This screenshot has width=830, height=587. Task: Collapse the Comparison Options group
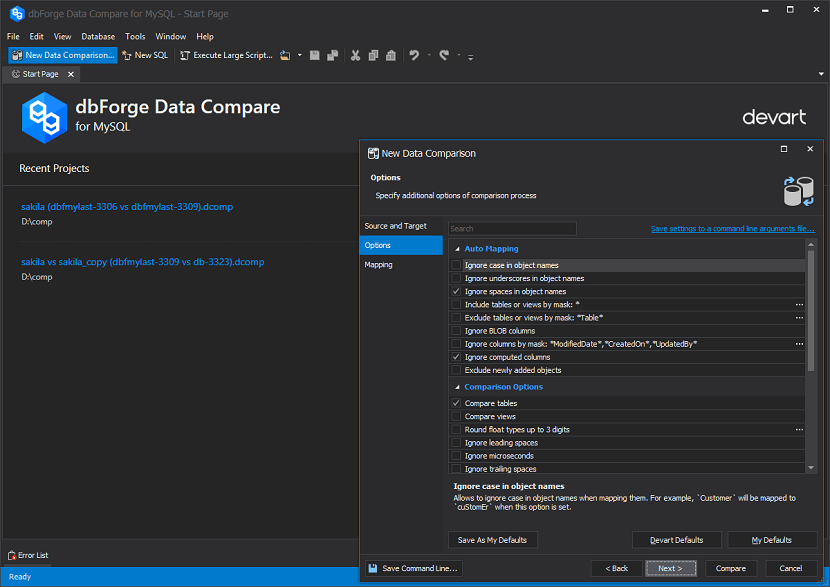457,387
